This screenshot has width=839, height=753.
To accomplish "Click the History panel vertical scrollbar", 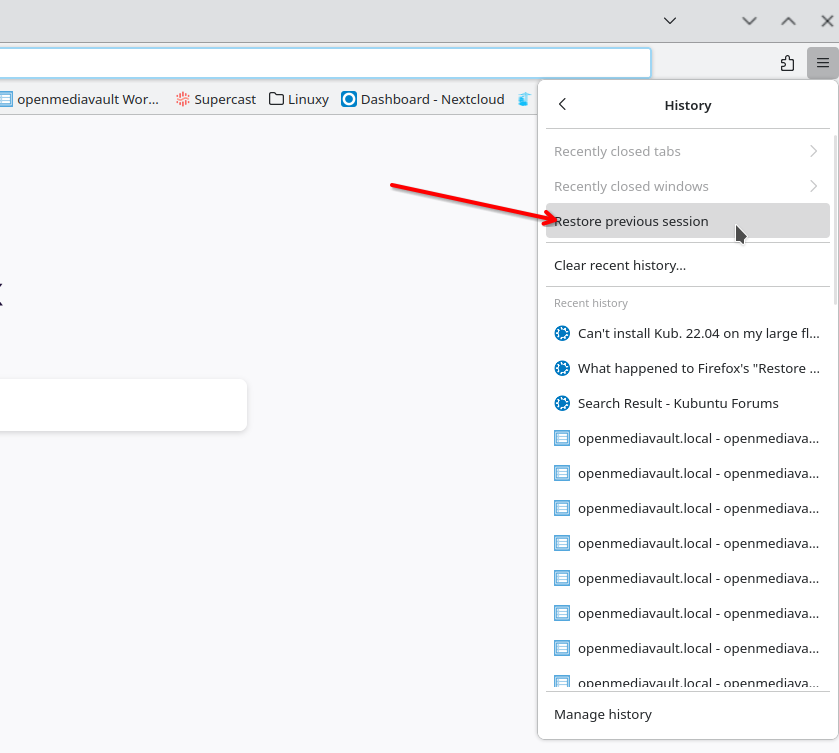I will tap(834, 215).
